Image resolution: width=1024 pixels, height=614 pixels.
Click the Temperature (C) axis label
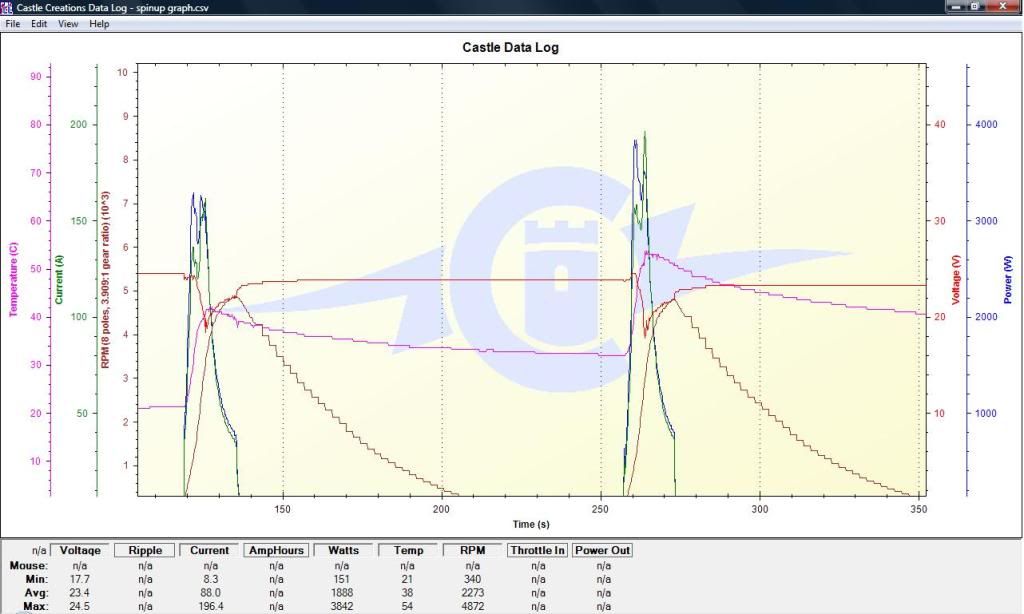click(14, 280)
